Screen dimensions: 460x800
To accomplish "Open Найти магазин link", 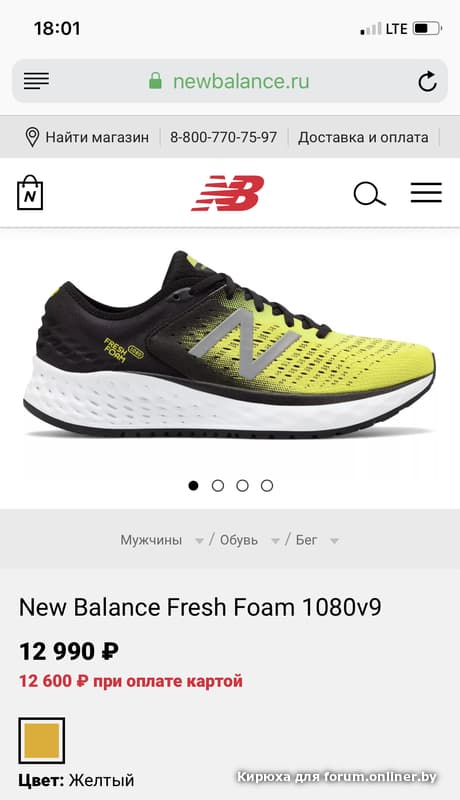I will (97, 137).
